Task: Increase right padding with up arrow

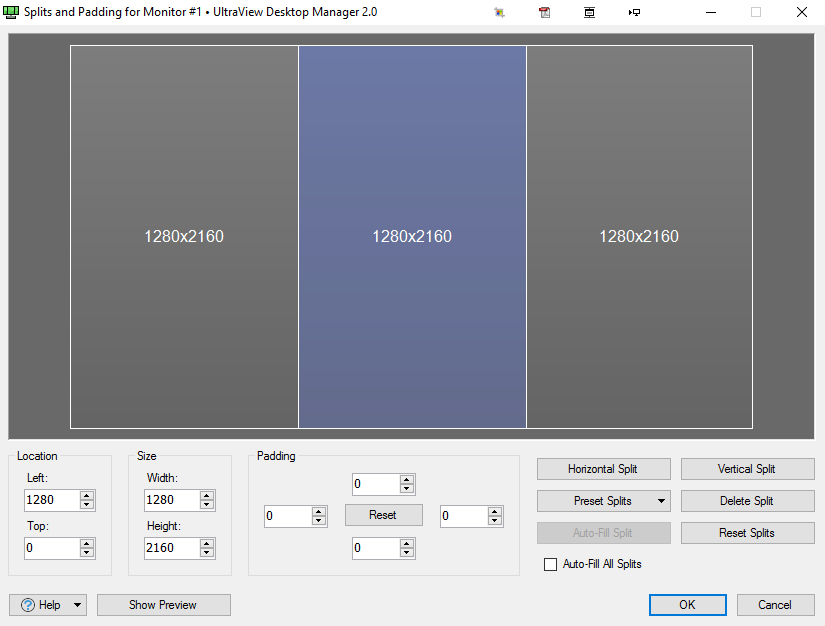Action: coord(494,512)
